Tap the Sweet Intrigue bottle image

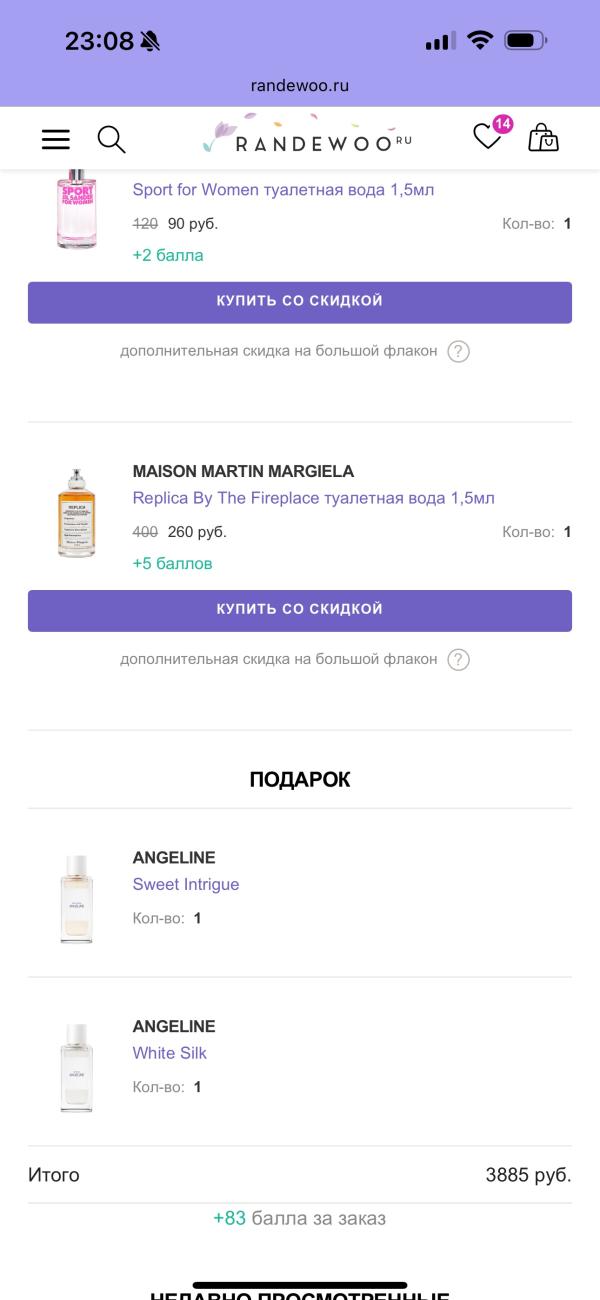tap(77, 899)
